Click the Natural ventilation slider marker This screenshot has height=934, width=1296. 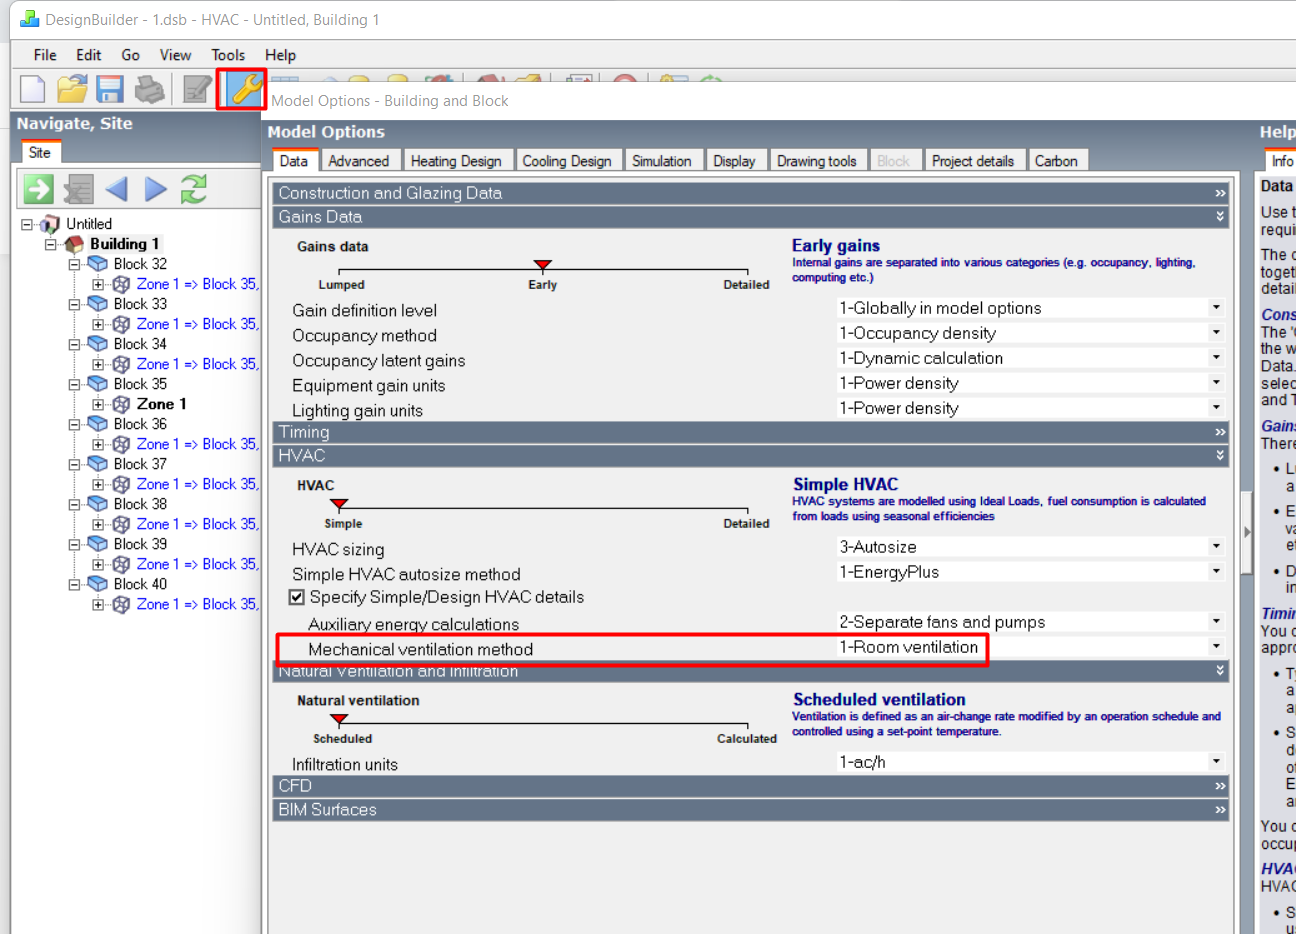(339, 719)
